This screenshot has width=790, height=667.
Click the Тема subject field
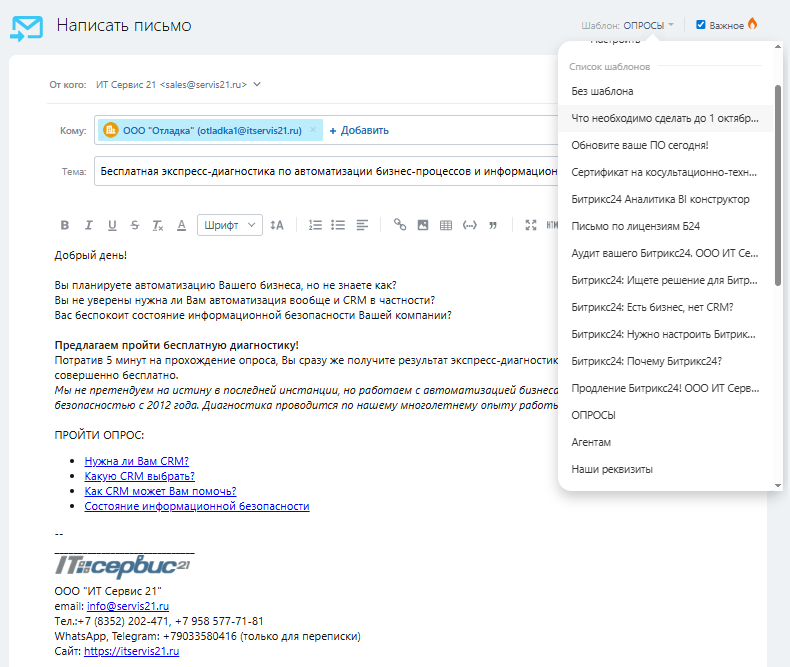coord(326,171)
